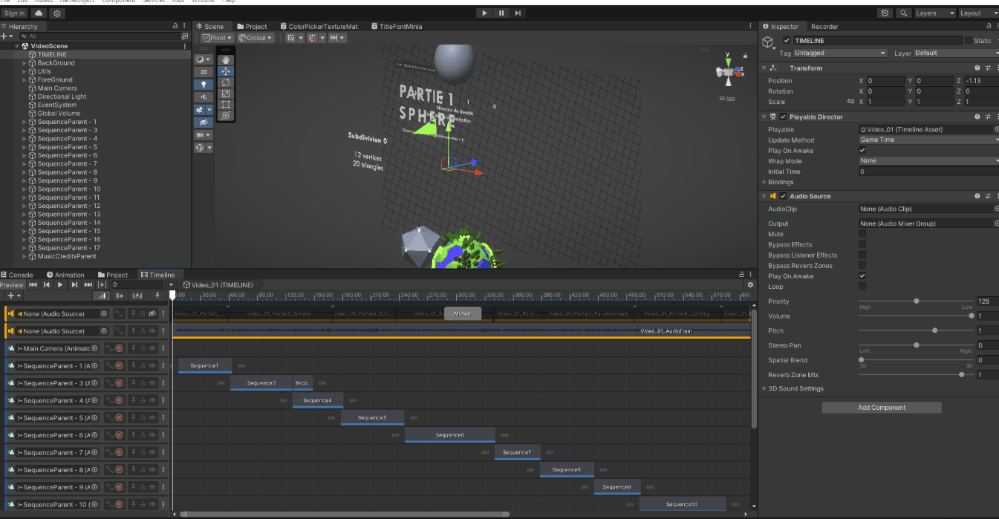This screenshot has height=519, width=999.
Task: Expand the BackGround object in Hierarchy
Action: pyautogui.click(x=25, y=63)
